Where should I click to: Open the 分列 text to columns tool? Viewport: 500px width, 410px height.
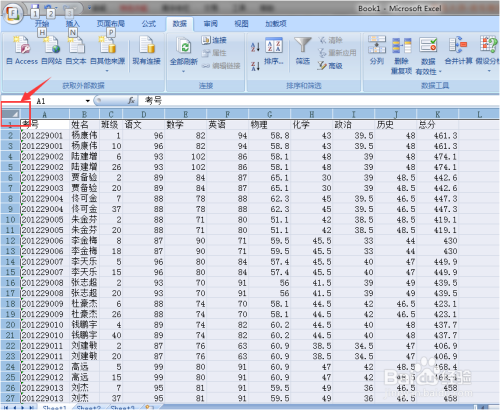(x=377, y=45)
